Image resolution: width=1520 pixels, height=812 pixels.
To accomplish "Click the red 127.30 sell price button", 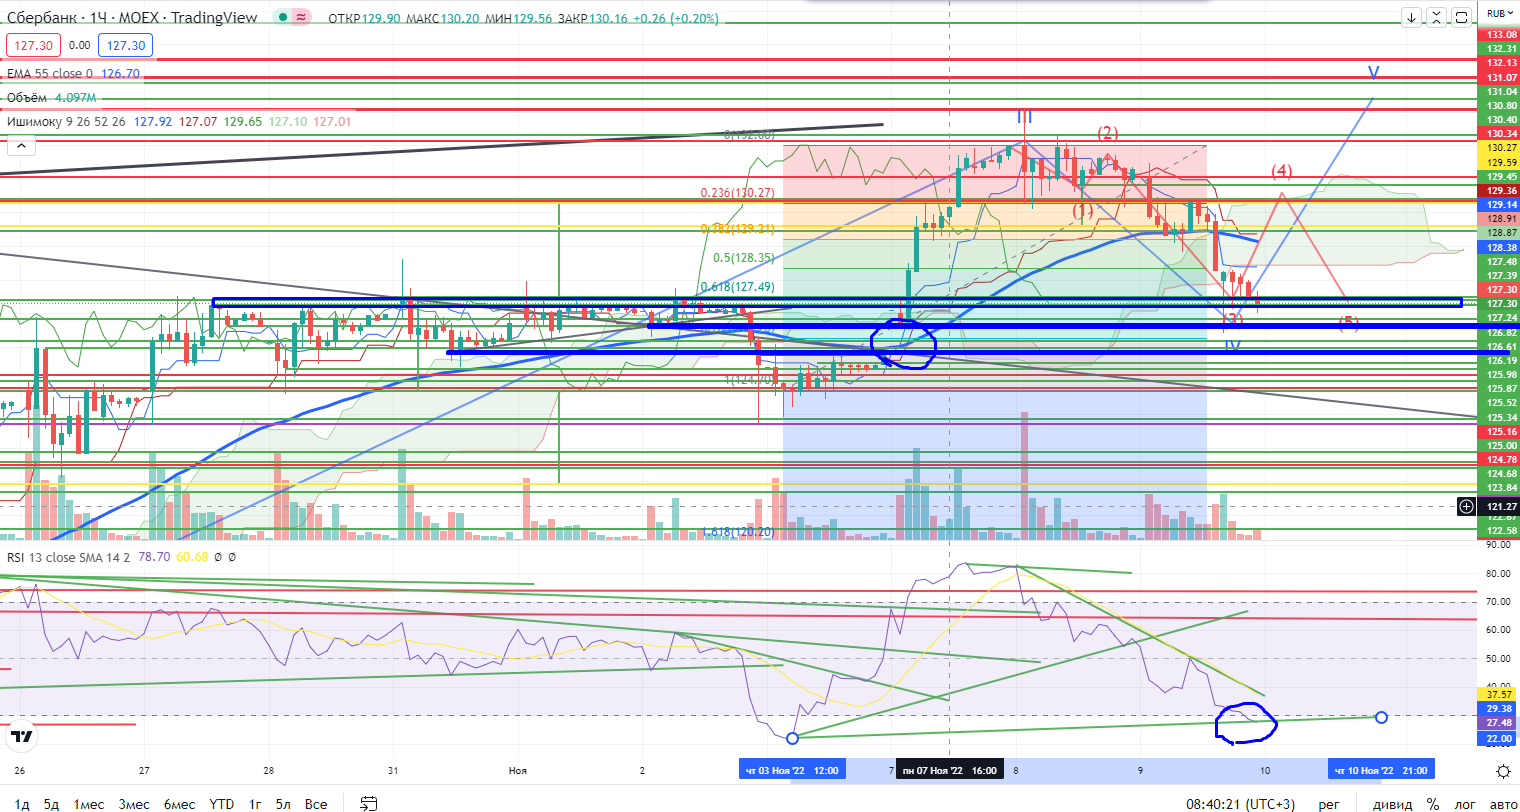I will pos(34,45).
